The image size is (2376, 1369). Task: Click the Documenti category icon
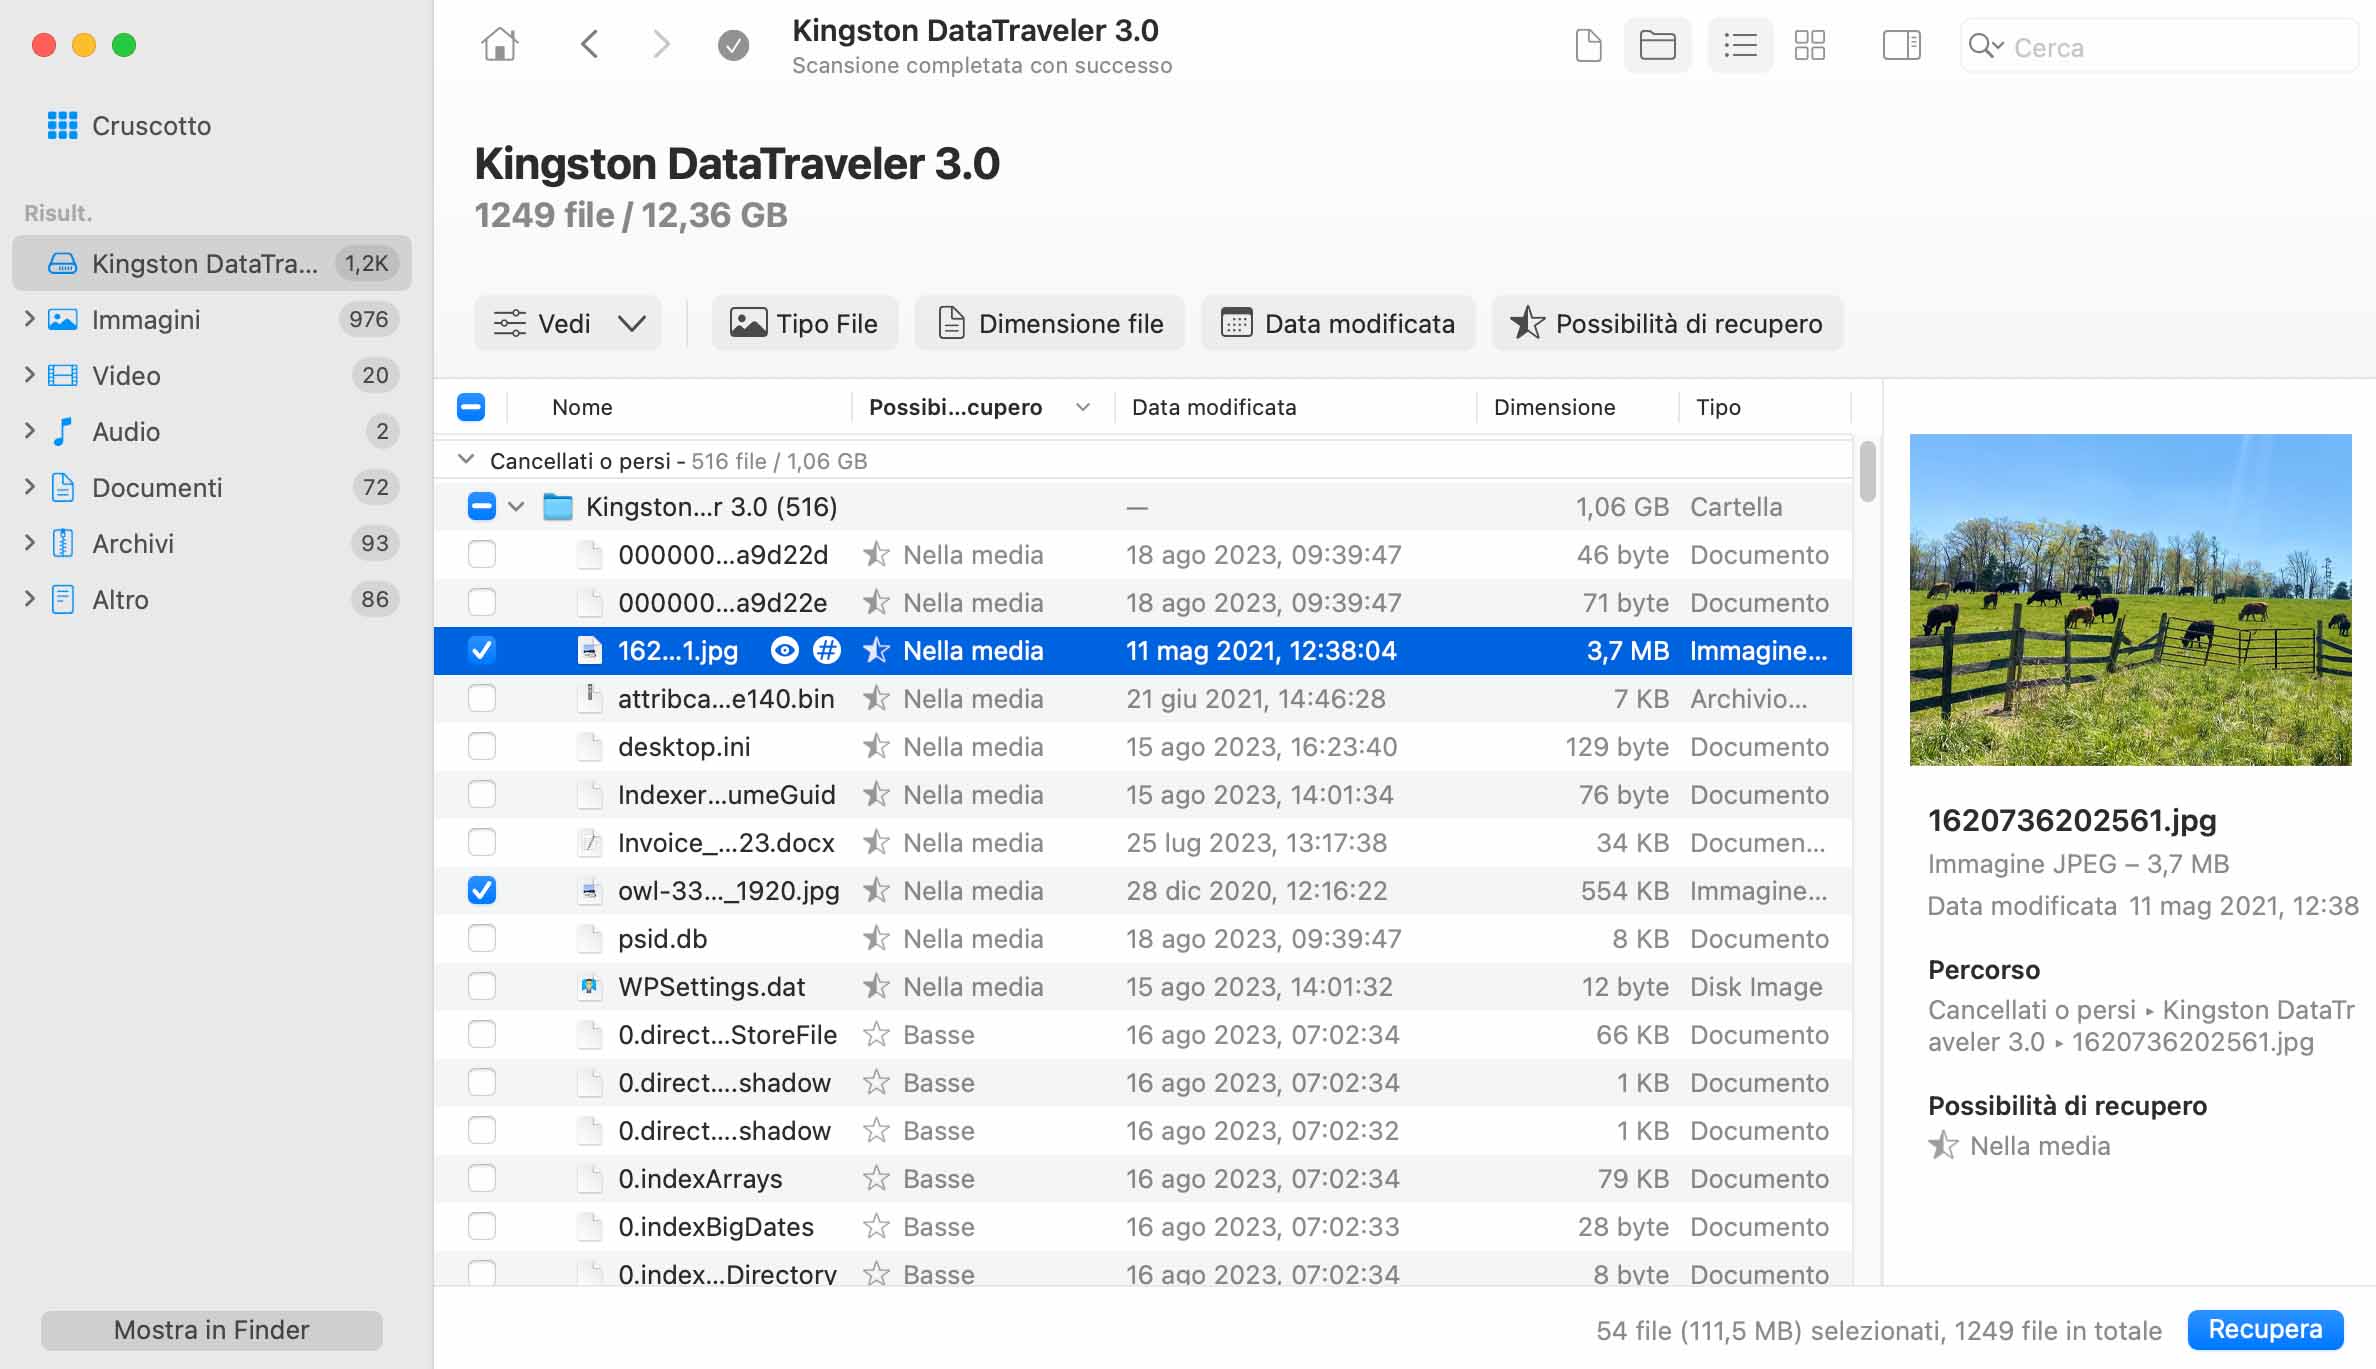[63, 488]
